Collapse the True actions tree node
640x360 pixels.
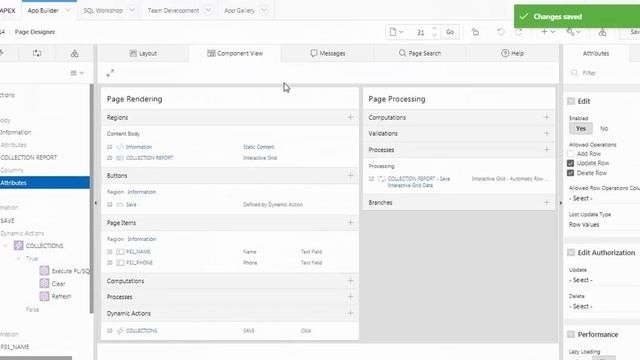18,258
